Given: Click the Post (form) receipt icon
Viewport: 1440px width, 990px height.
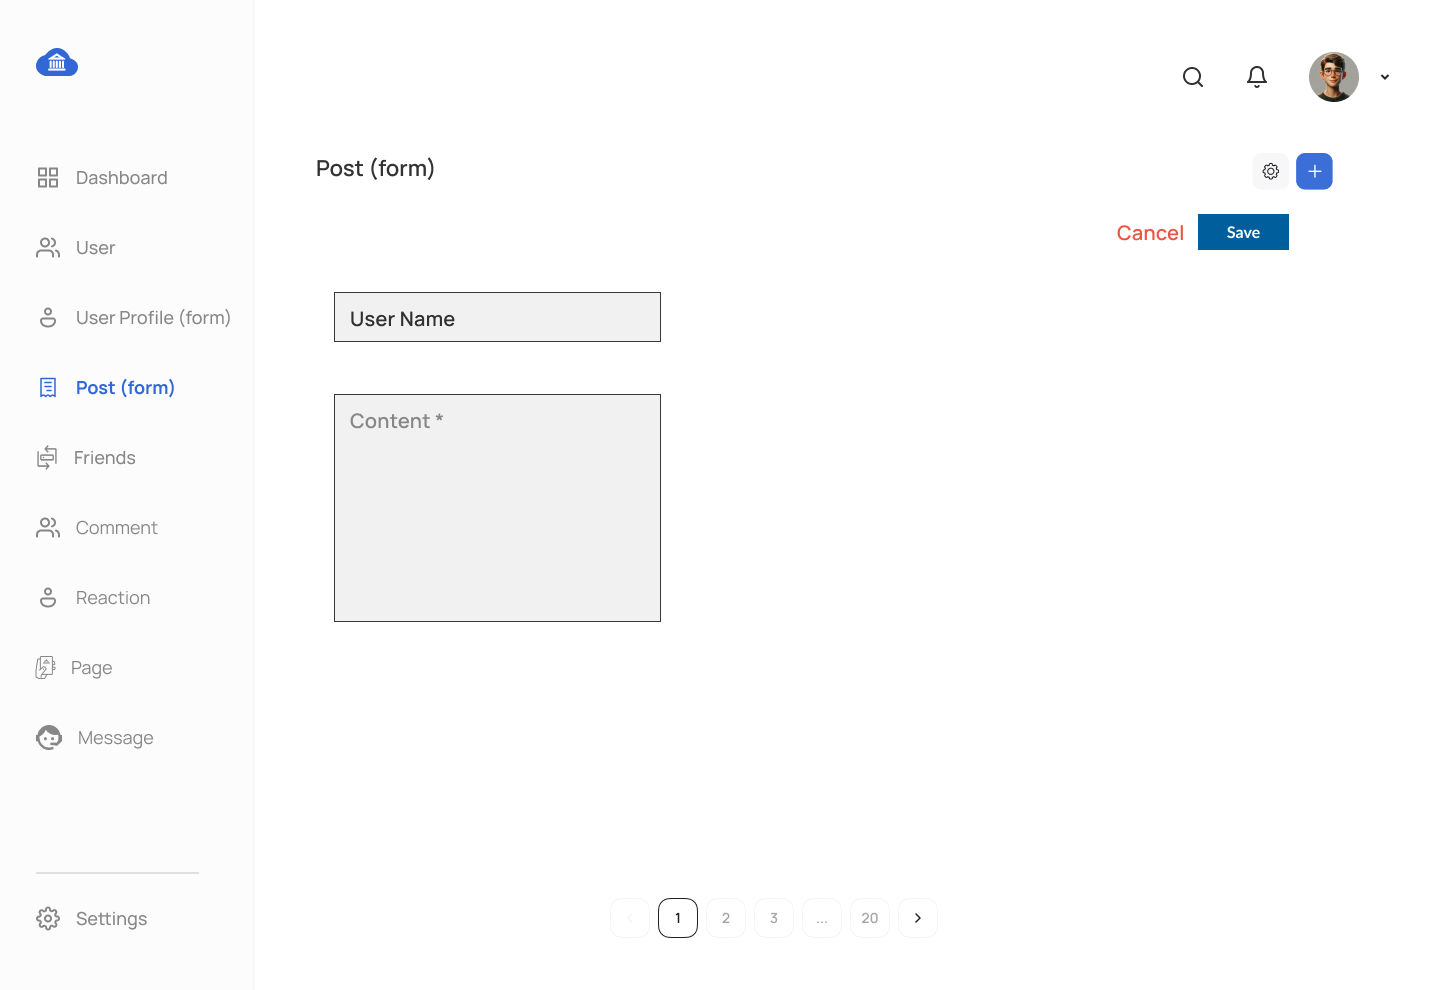Looking at the screenshot, I should point(48,388).
